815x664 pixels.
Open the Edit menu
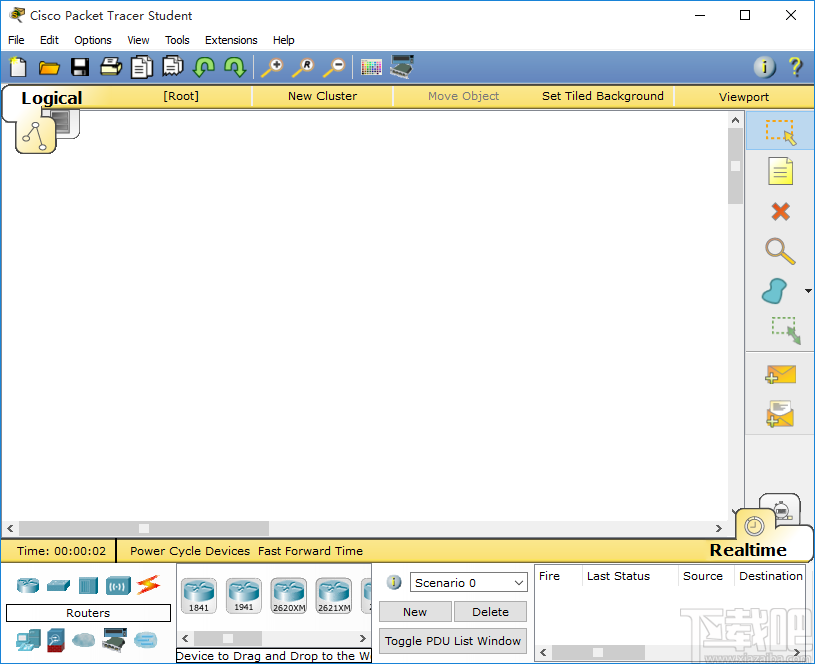click(x=49, y=40)
